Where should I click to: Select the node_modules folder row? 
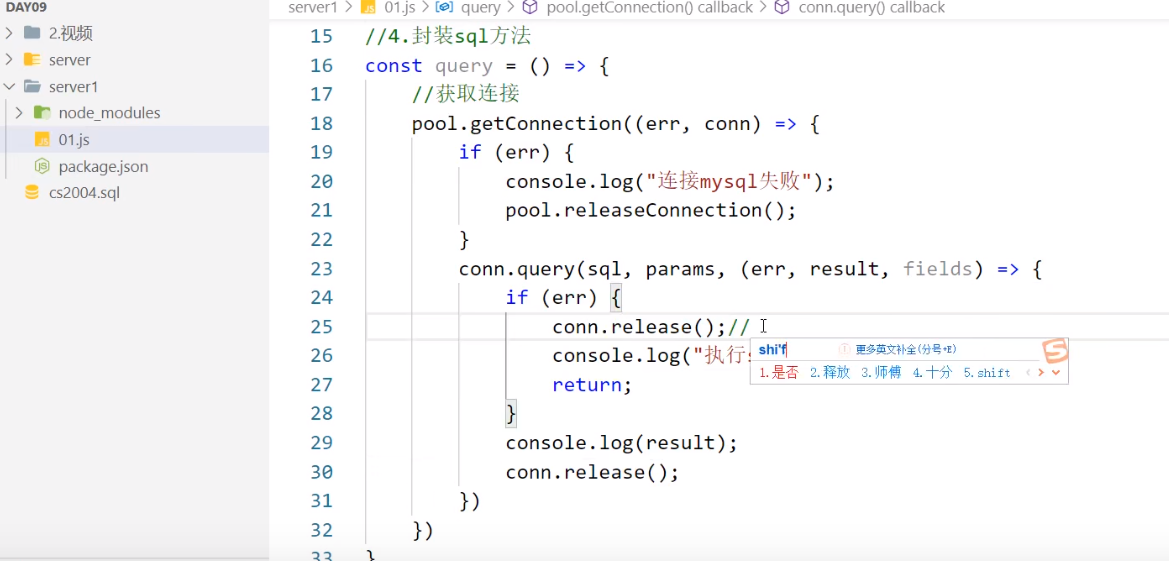coord(134,113)
